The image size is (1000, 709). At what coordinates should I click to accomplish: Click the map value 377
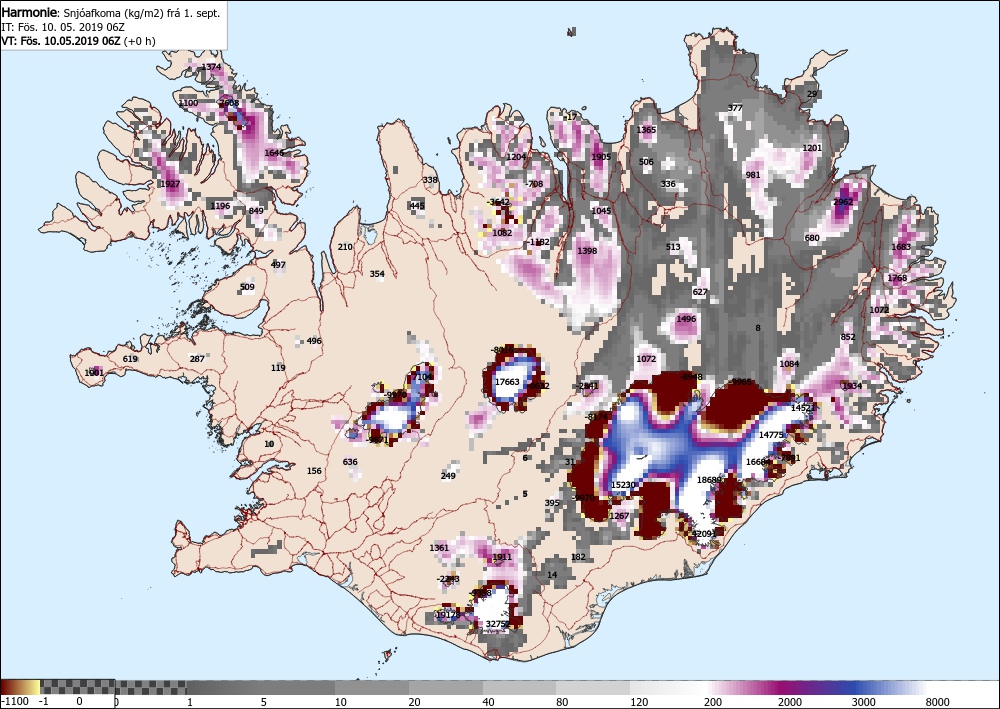coord(735,108)
